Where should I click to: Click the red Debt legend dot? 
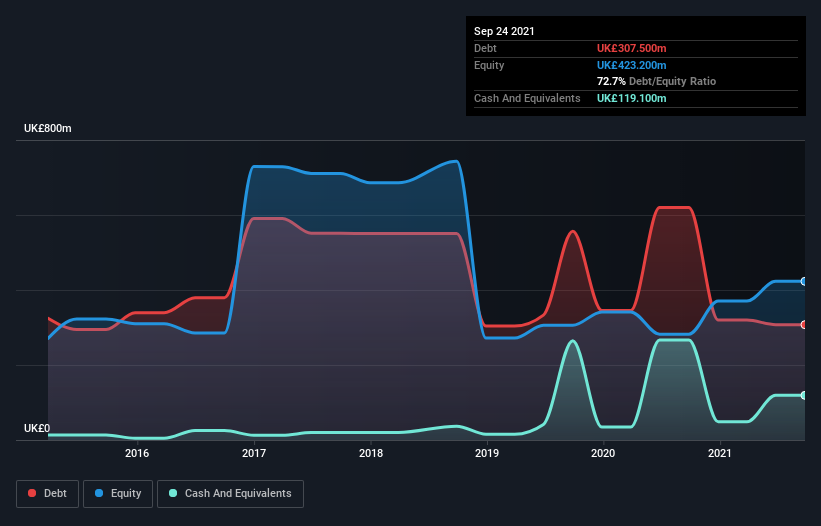[x=32, y=493]
